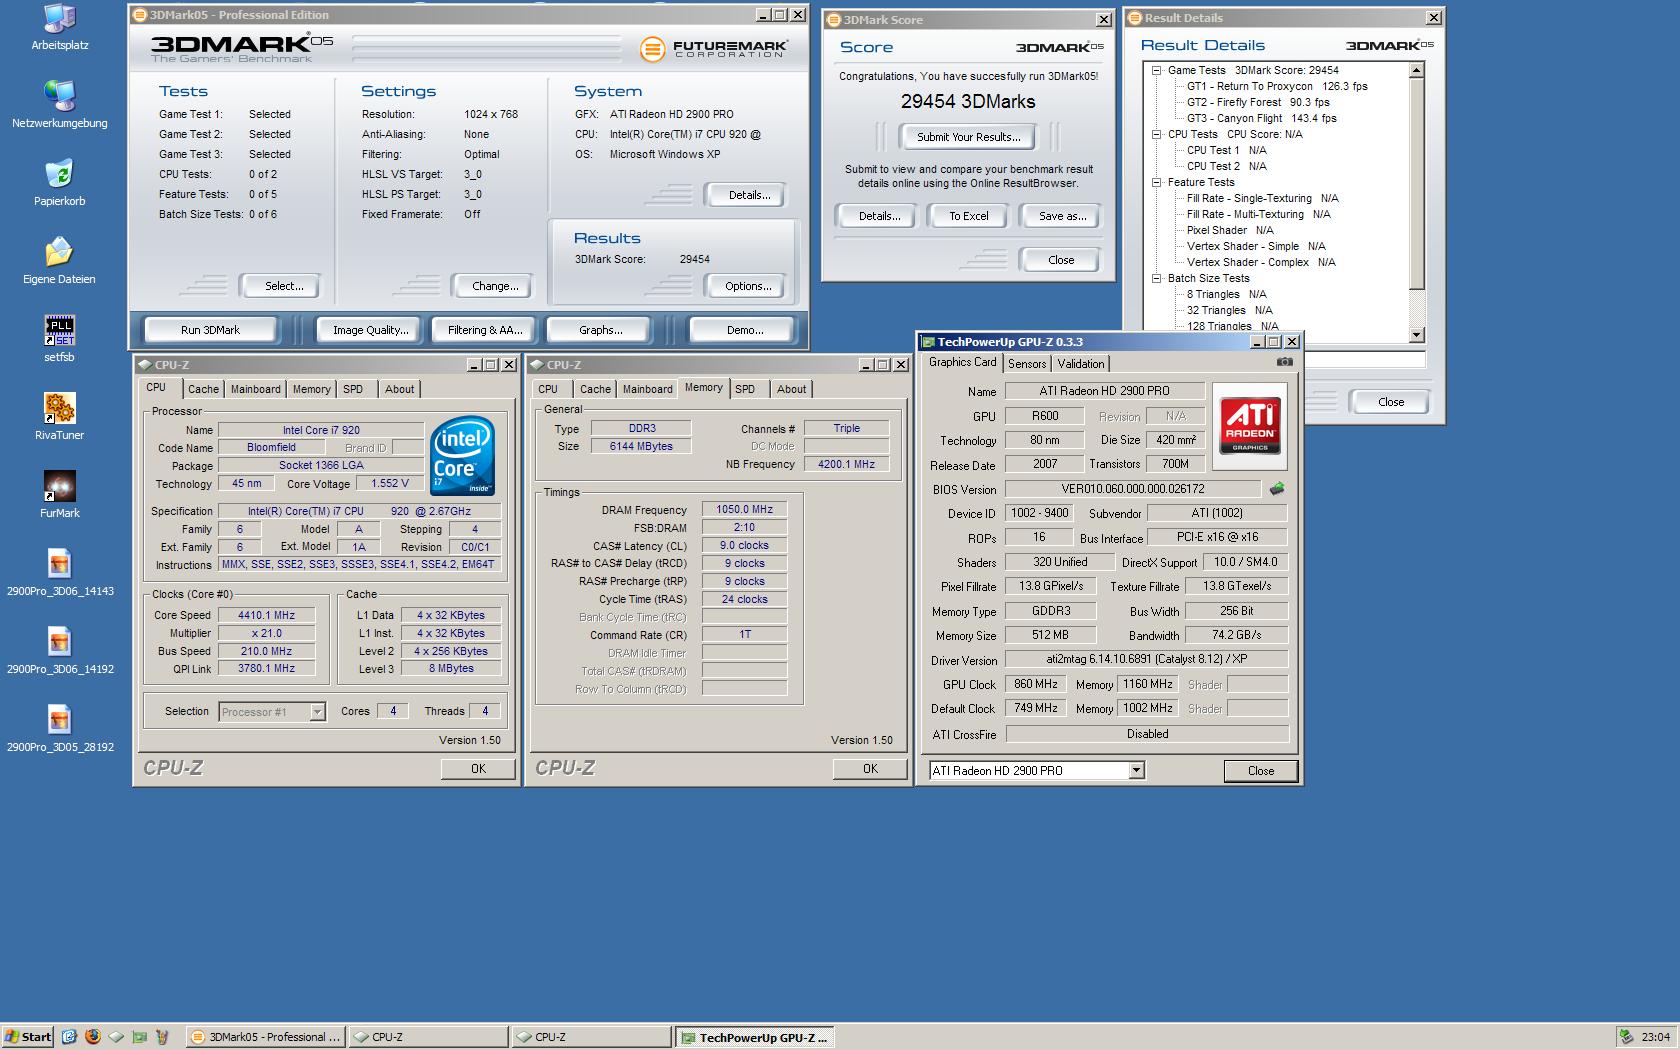Click the Intel Core i7 logo in CPU-Z
The image size is (1680, 1050).
click(463, 455)
